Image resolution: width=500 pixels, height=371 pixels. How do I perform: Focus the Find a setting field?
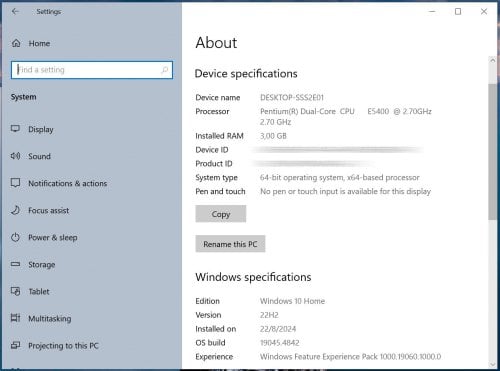click(92, 70)
